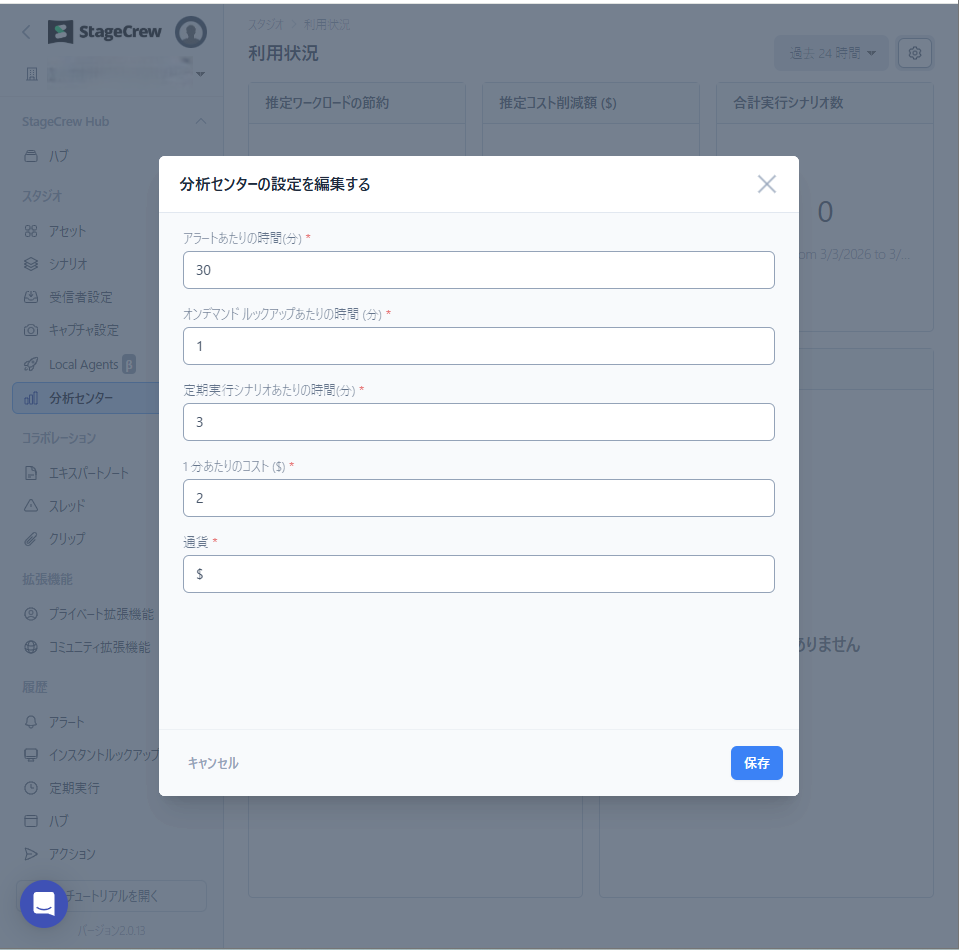Close the 分析センター settings dialog

766,184
